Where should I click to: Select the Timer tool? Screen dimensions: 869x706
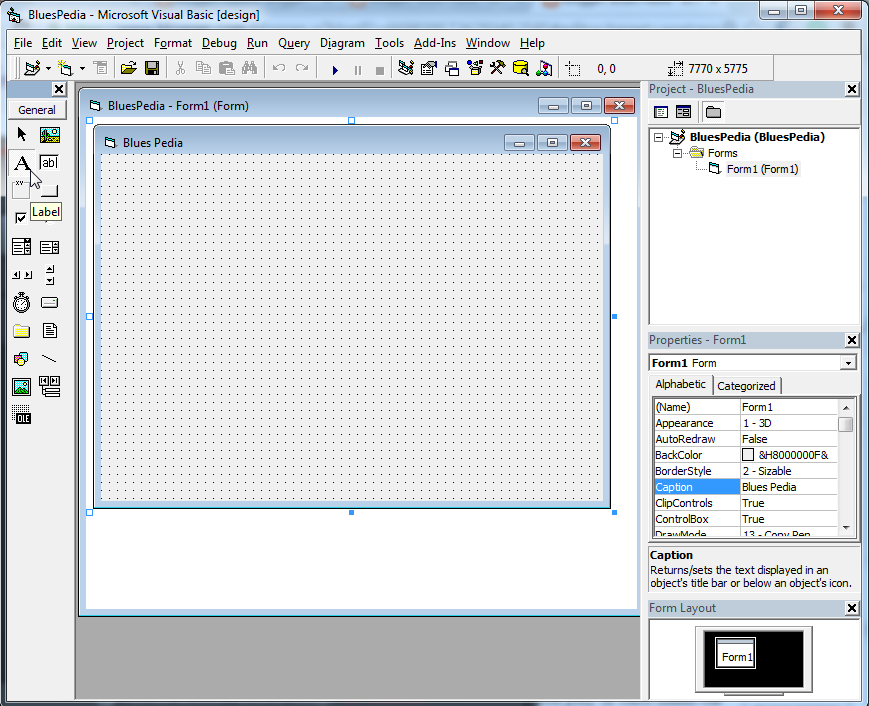coord(21,301)
